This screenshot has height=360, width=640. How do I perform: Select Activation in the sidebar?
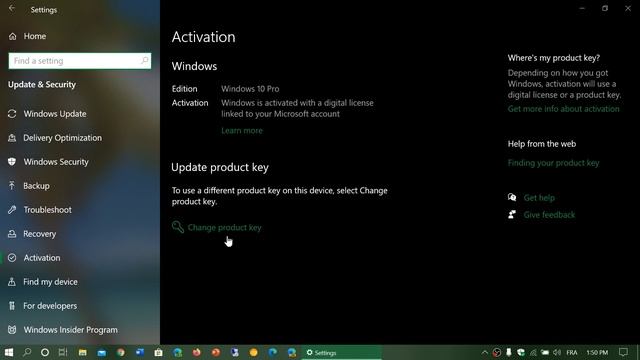[34, 258]
